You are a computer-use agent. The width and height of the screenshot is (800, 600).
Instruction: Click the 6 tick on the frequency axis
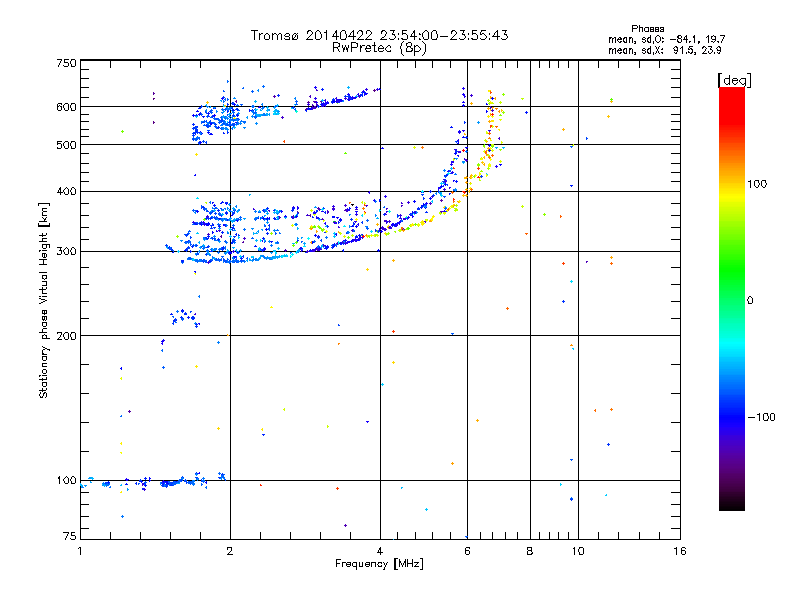click(x=467, y=551)
